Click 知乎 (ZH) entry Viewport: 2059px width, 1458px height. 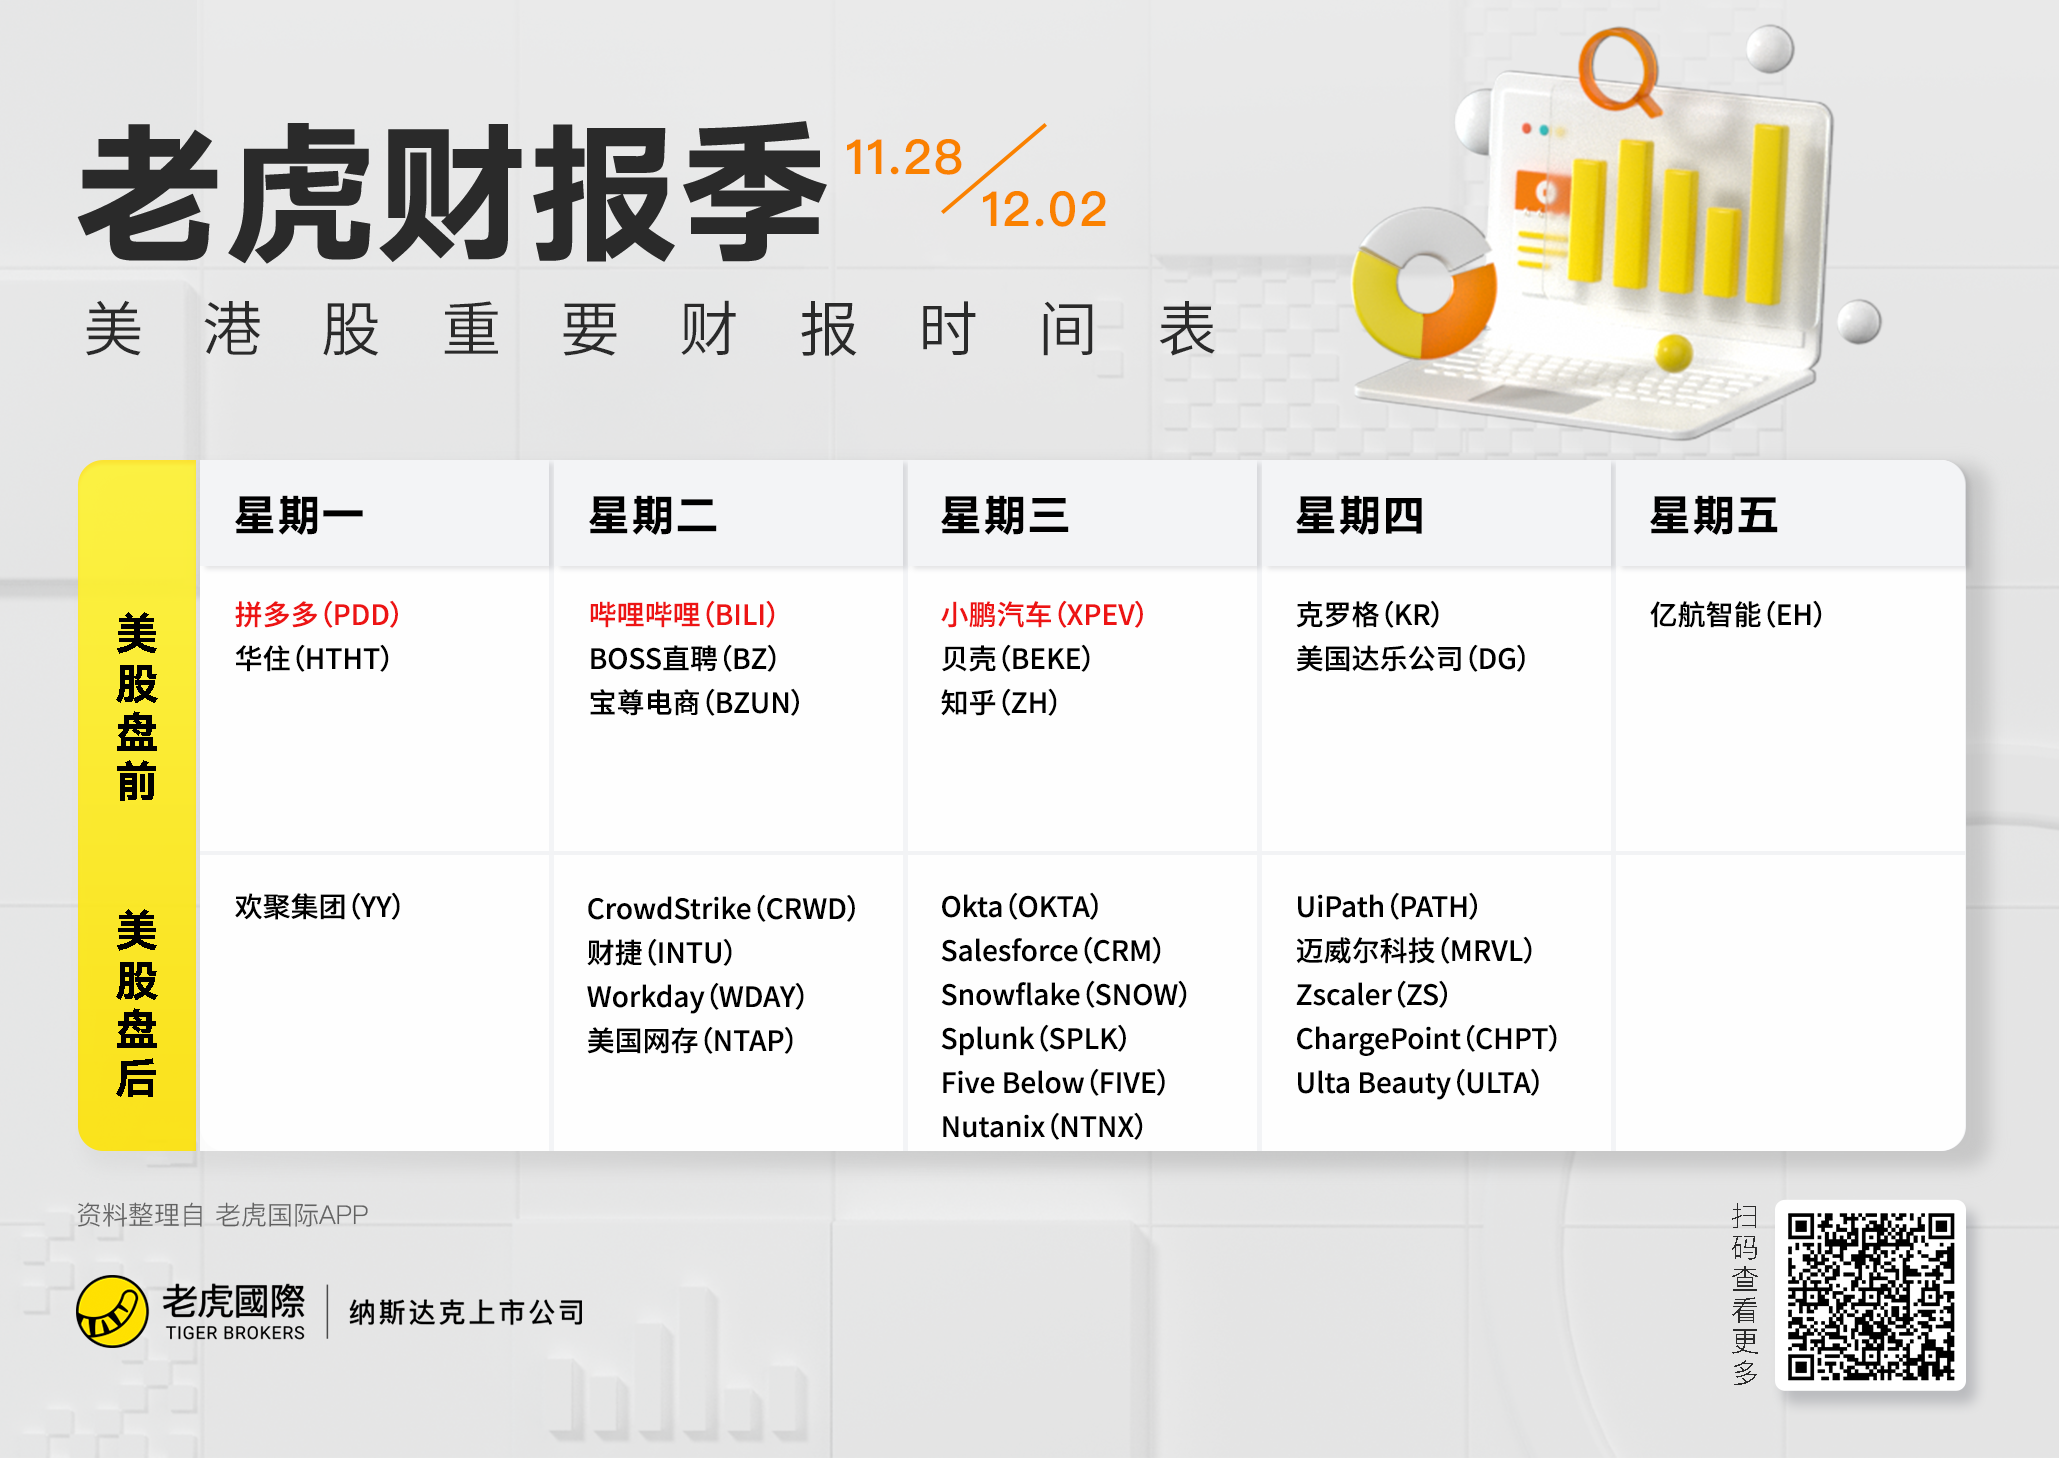(x=999, y=702)
